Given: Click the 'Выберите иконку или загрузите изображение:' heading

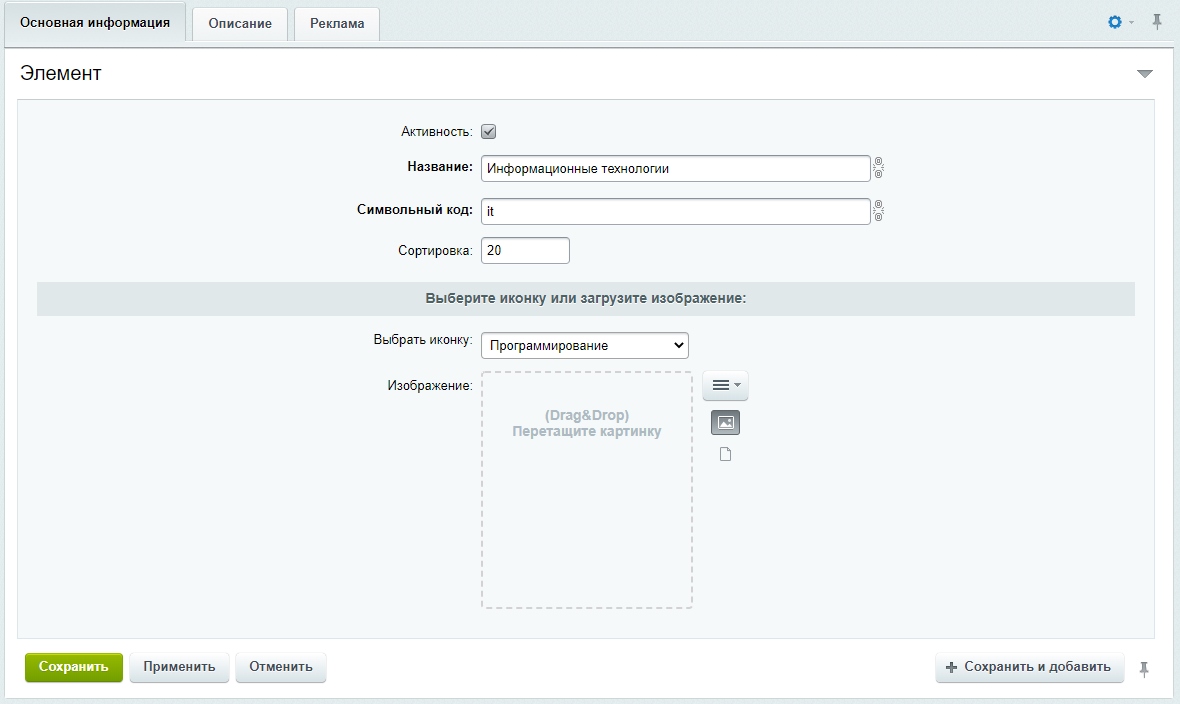Looking at the screenshot, I should click(x=585, y=299).
